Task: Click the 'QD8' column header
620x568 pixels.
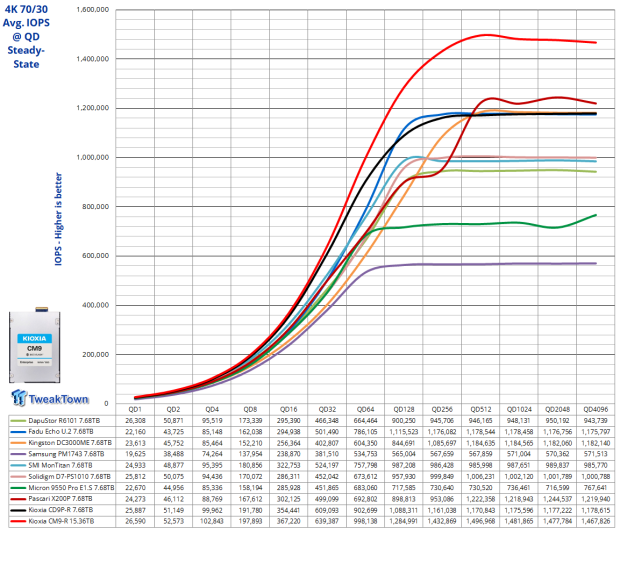Action: coord(250,409)
